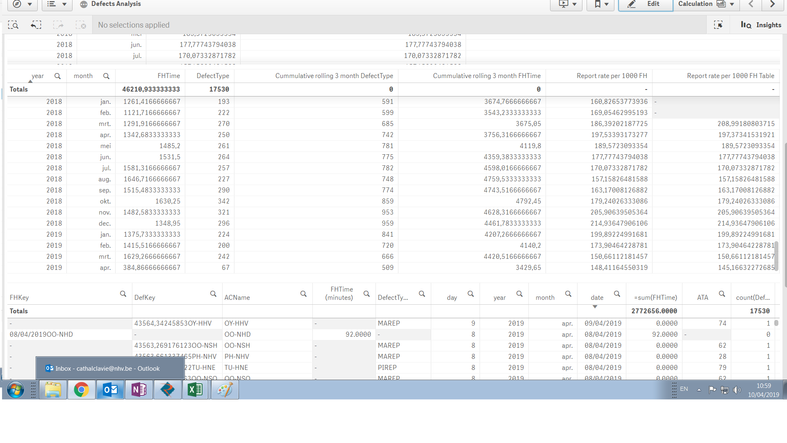Click the scrollbar of the bottom table
Viewport: 787px width, 443px height.
click(x=776, y=324)
